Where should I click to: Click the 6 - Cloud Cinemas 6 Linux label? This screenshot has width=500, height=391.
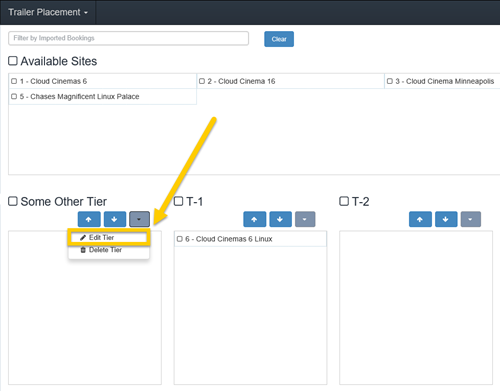[x=229, y=239]
